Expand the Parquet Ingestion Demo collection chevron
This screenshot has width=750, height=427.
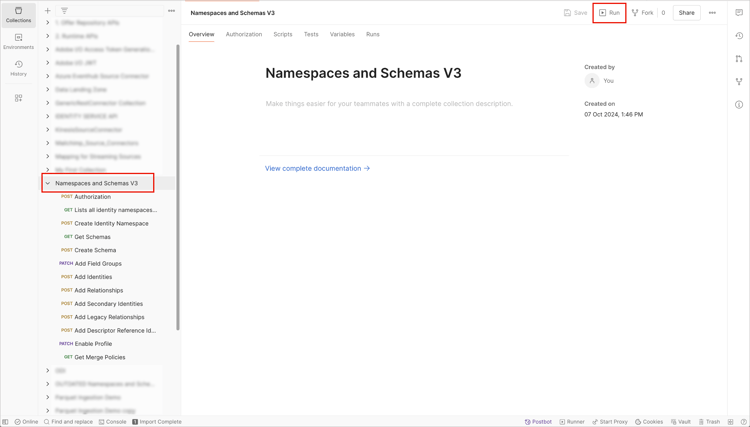[x=47, y=397]
